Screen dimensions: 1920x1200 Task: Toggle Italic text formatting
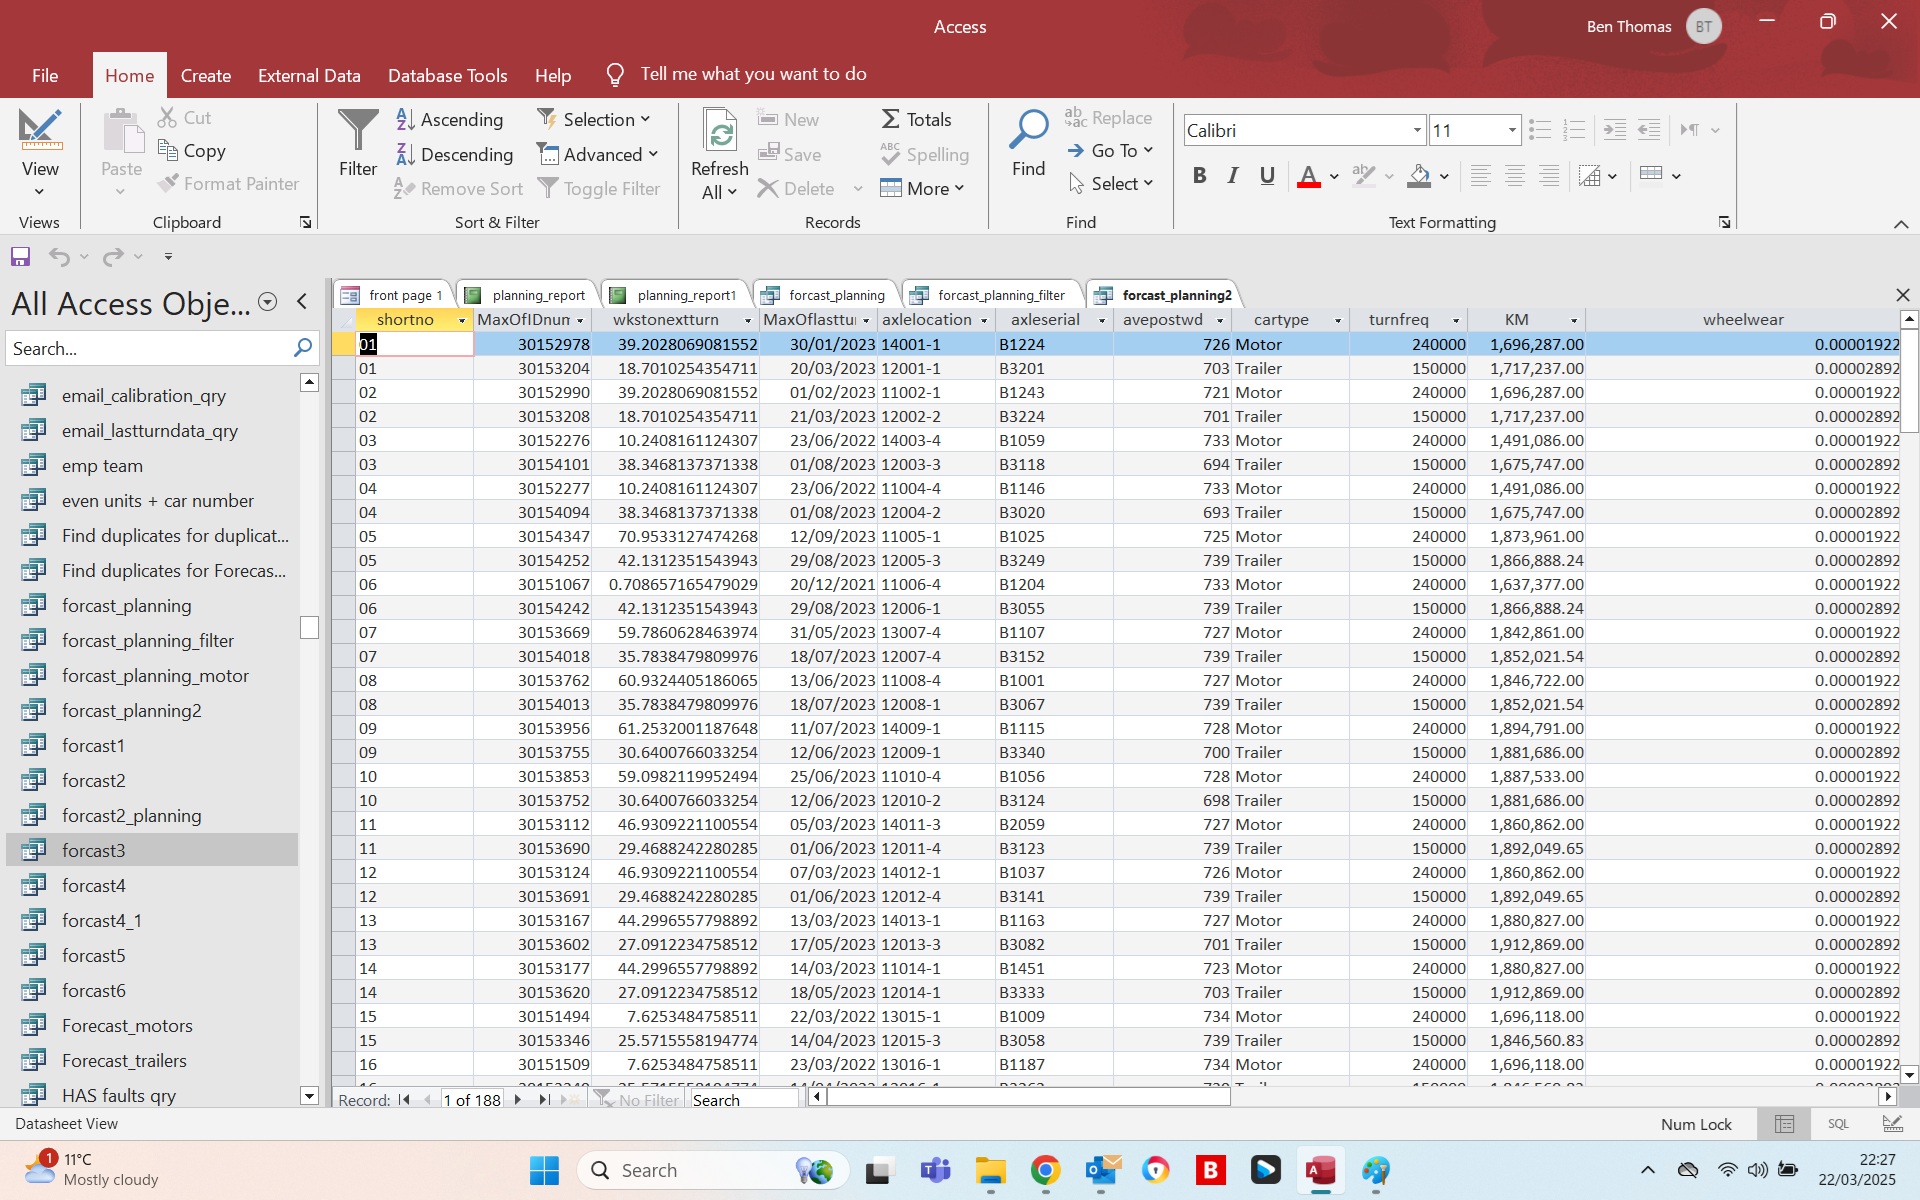coord(1233,176)
